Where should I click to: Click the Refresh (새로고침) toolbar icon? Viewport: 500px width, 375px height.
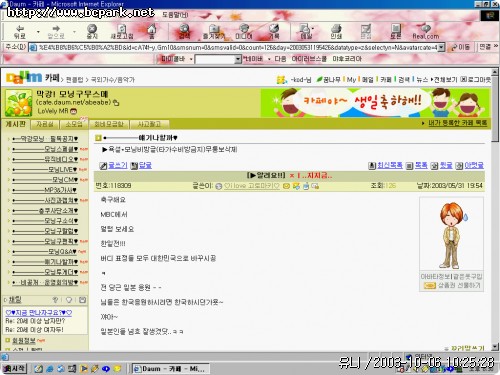(122, 32)
